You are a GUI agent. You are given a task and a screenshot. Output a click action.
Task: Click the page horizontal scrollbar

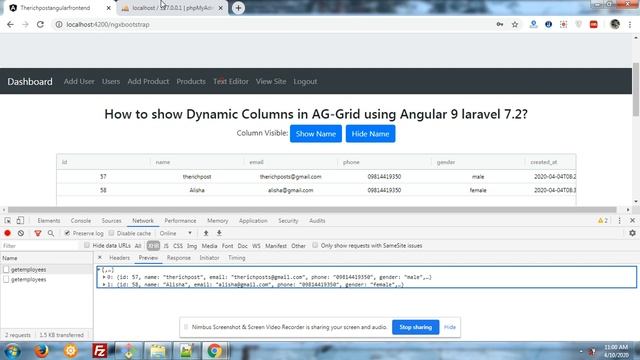point(312,209)
